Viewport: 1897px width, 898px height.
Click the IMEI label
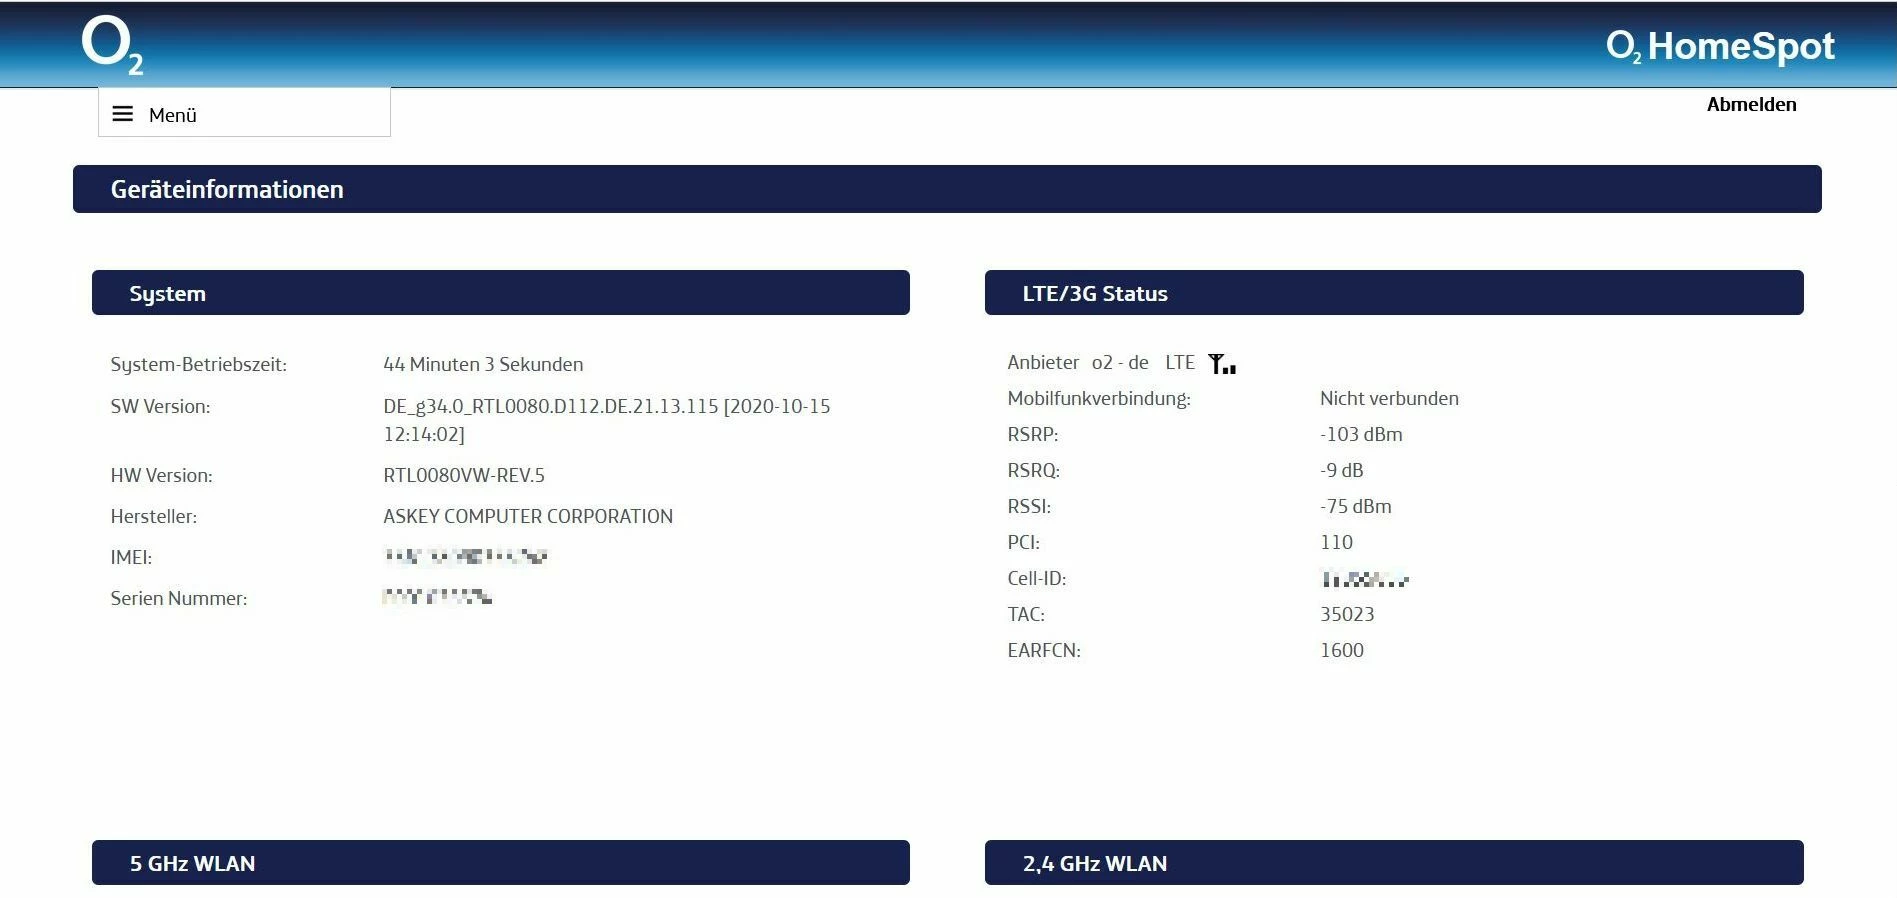pos(131,557)
